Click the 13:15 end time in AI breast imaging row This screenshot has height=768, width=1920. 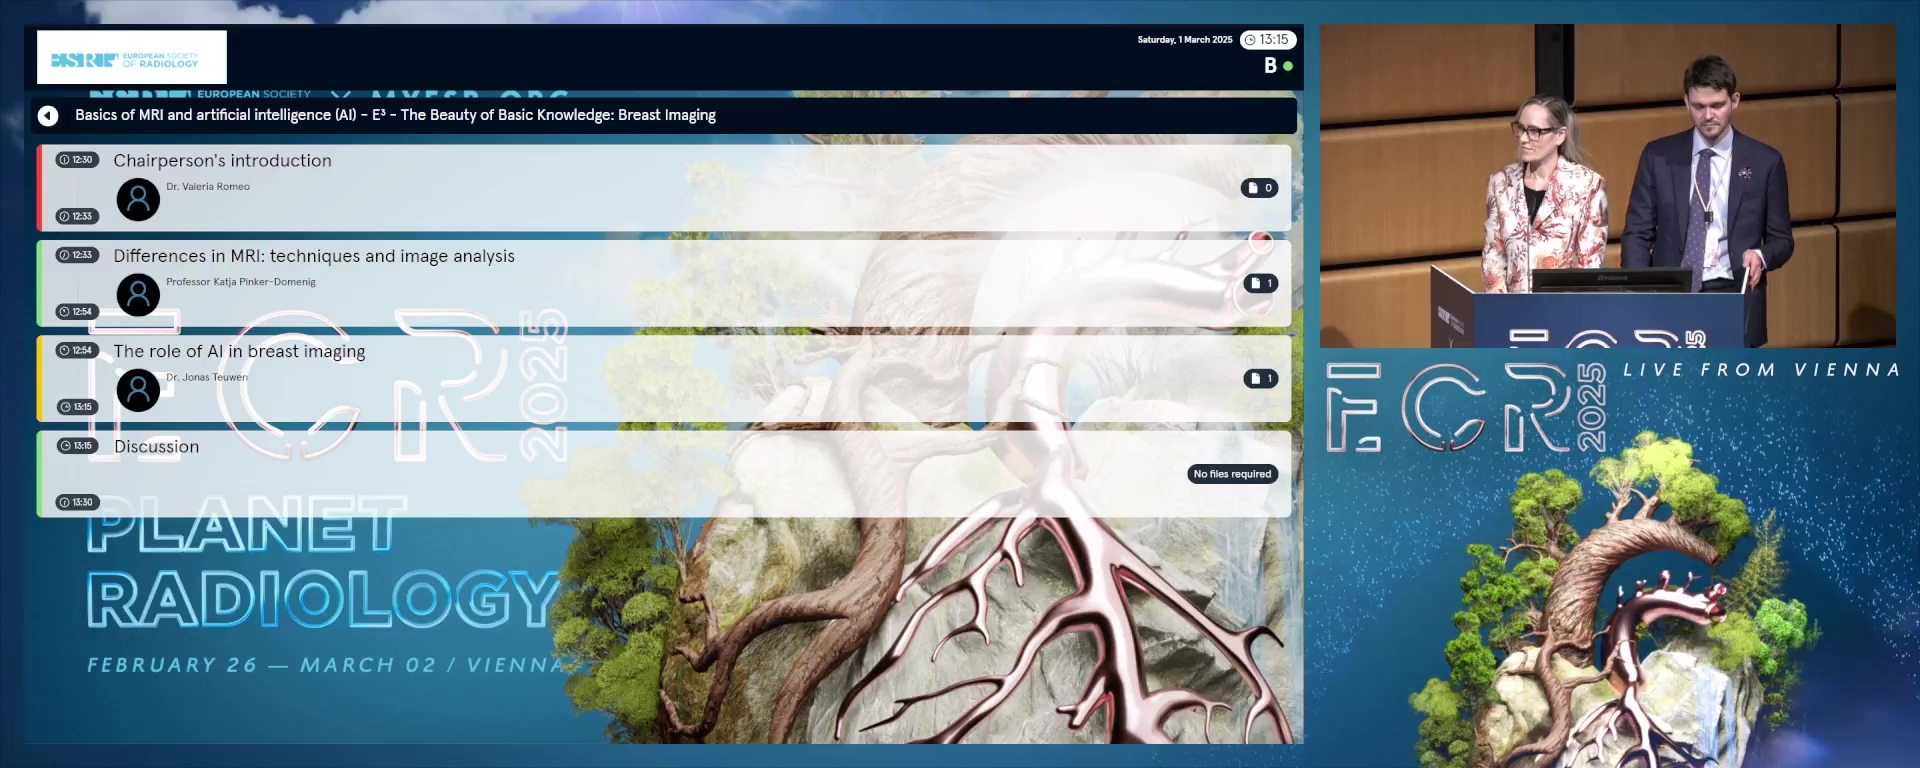77,407
